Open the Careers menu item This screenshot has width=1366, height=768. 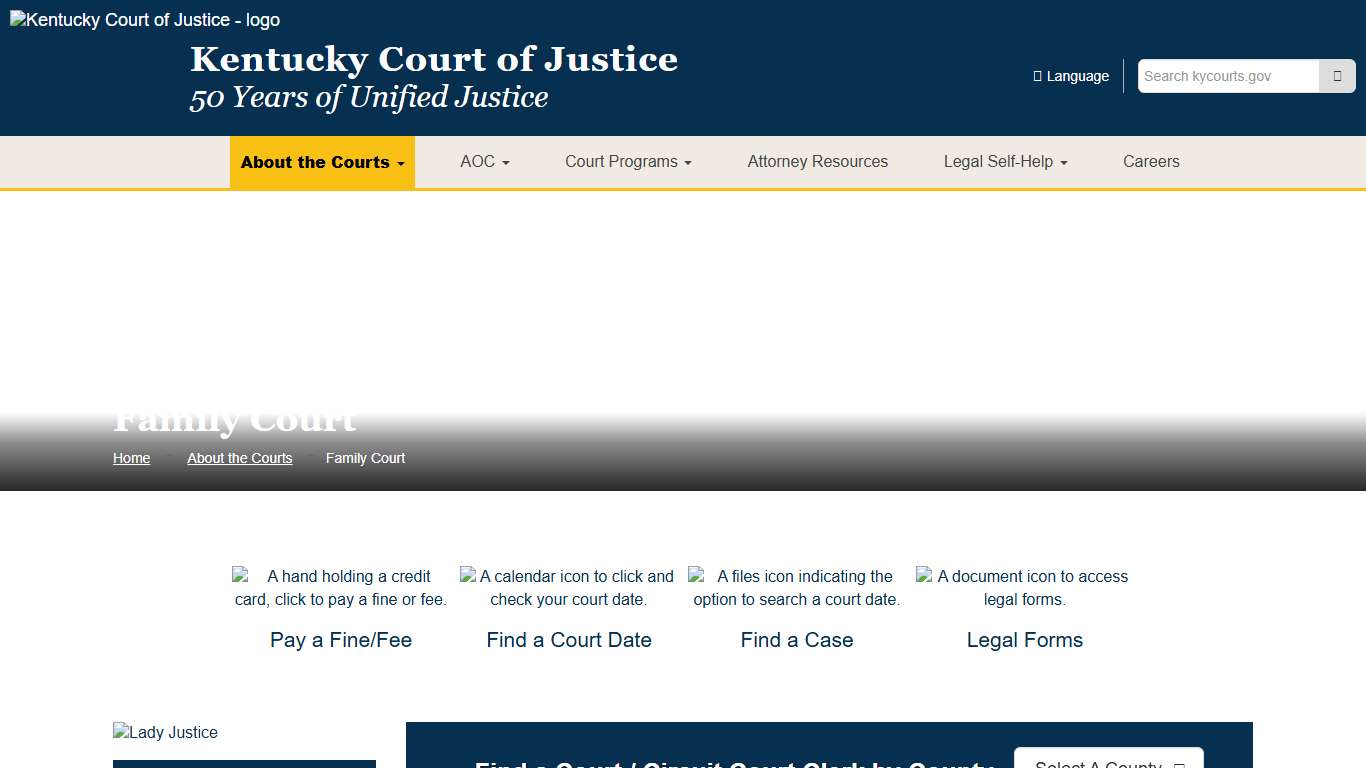point(1151,161)
